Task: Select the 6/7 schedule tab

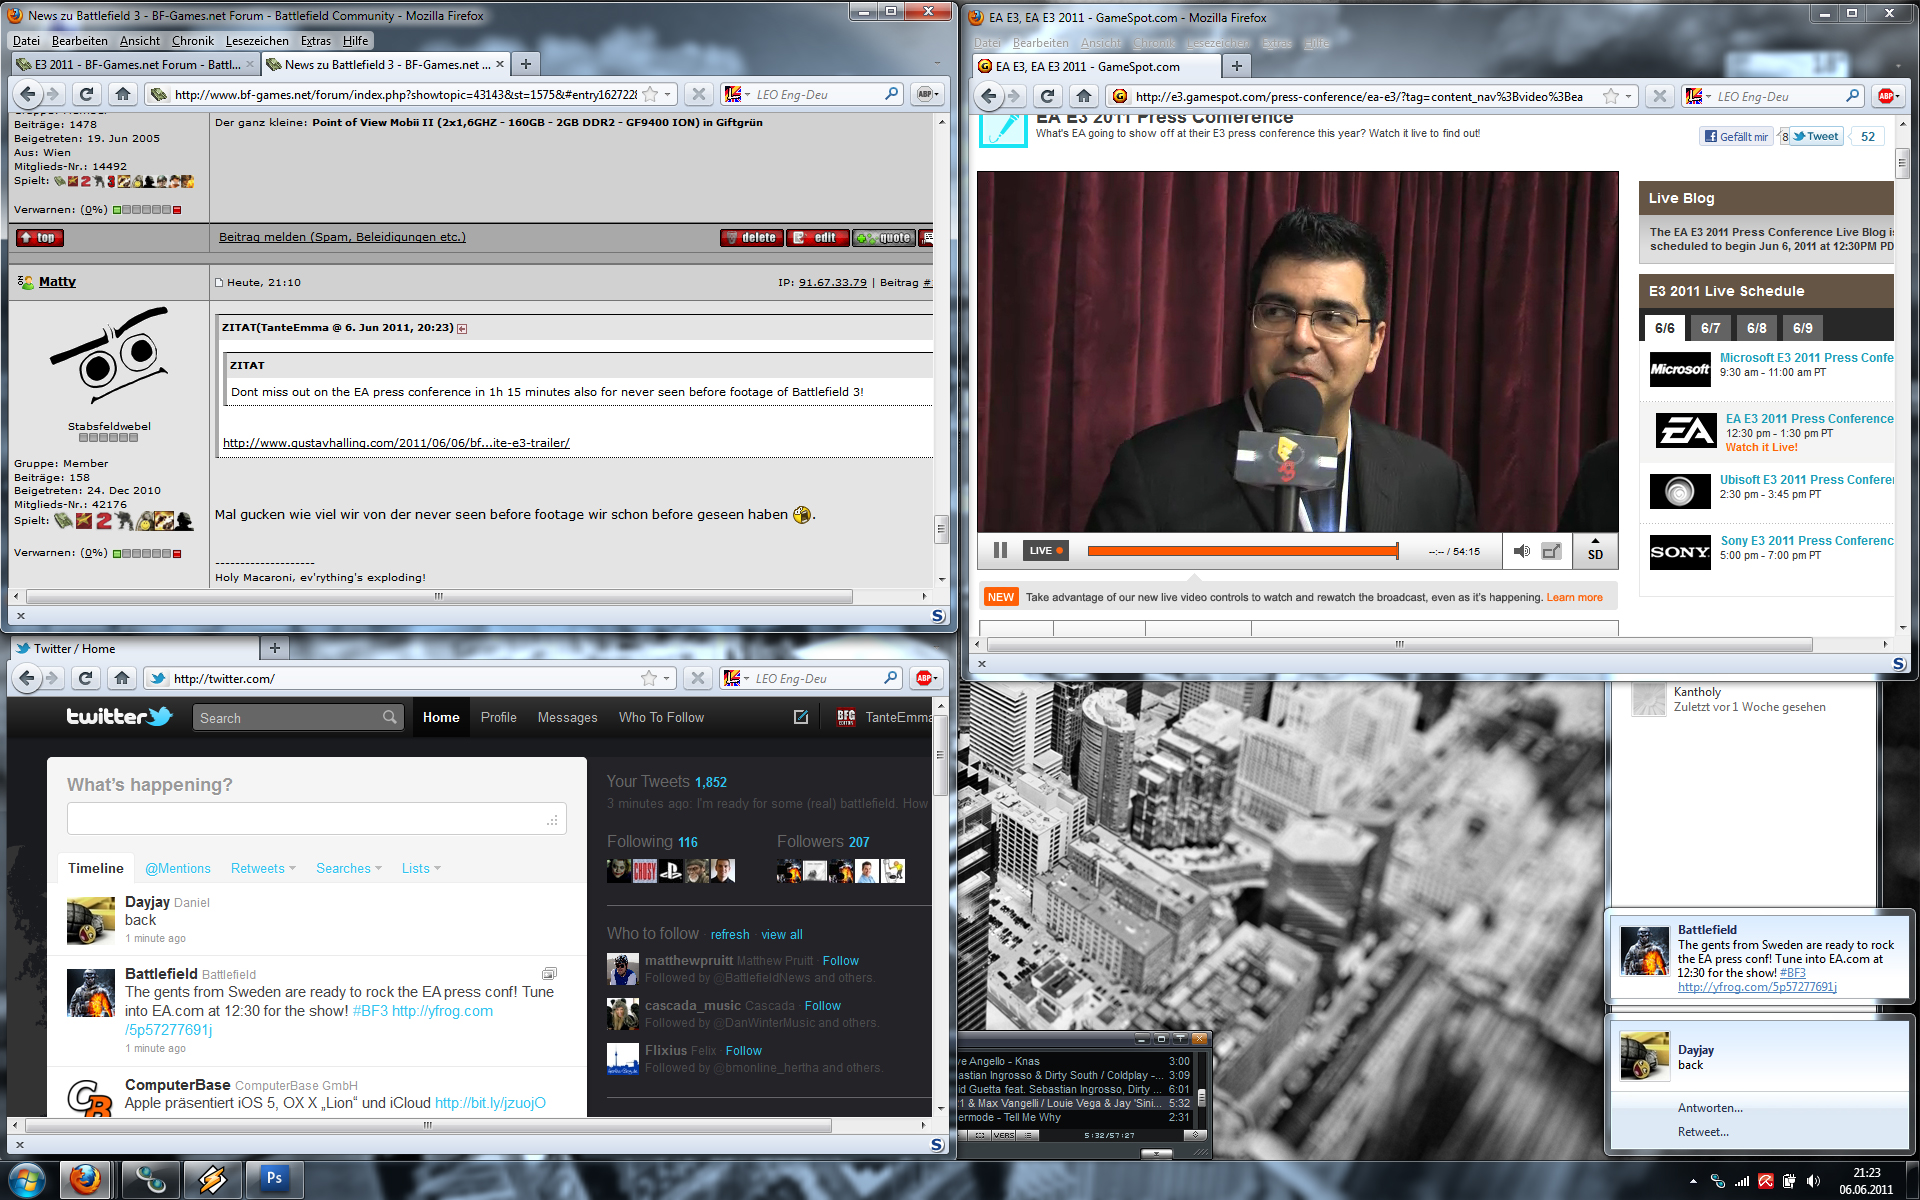Action: click(1710, 328)
